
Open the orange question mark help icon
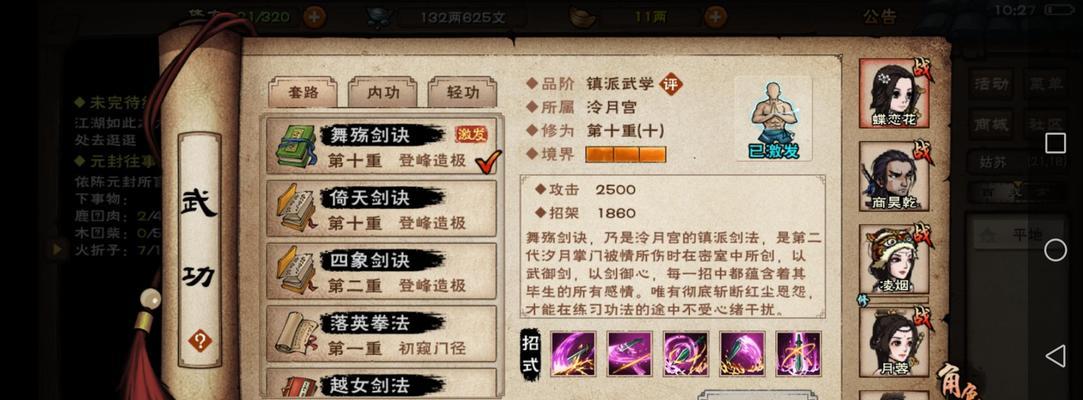(200, 340)
